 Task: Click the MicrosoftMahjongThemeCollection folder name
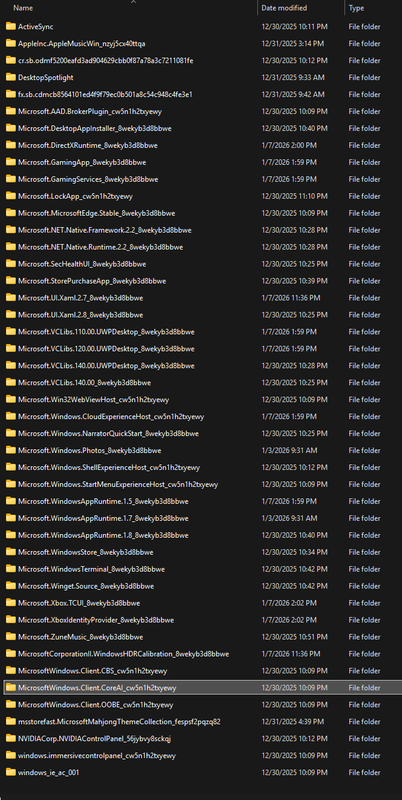click(119, 721)
